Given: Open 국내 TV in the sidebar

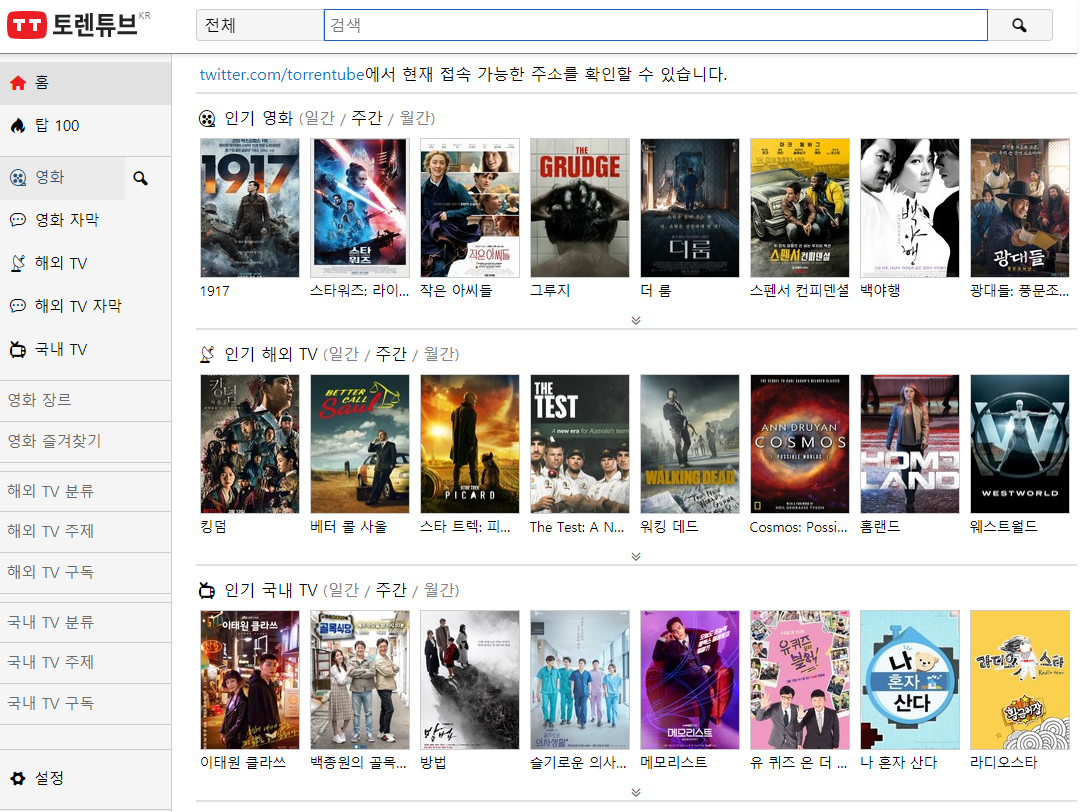Looking at the screenshot, I should [x=85, y=349].
